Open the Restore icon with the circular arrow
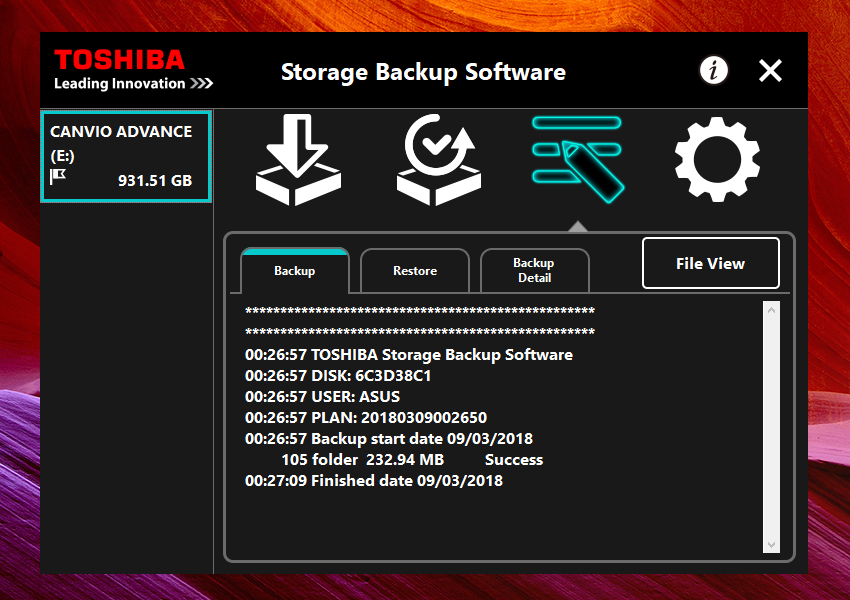Screen dimensions: 850x600 pyautogui.click(x=439, y=160)
